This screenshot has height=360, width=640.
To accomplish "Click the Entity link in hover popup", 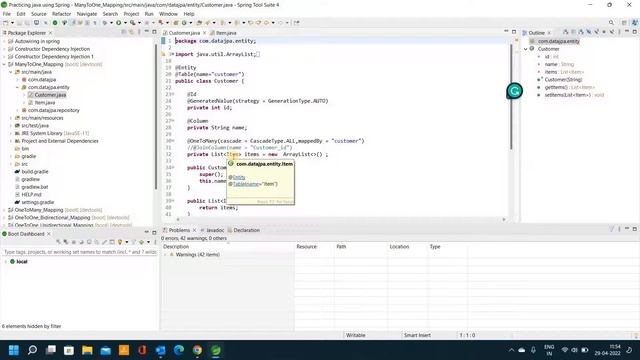I will (x=239, y=177).
